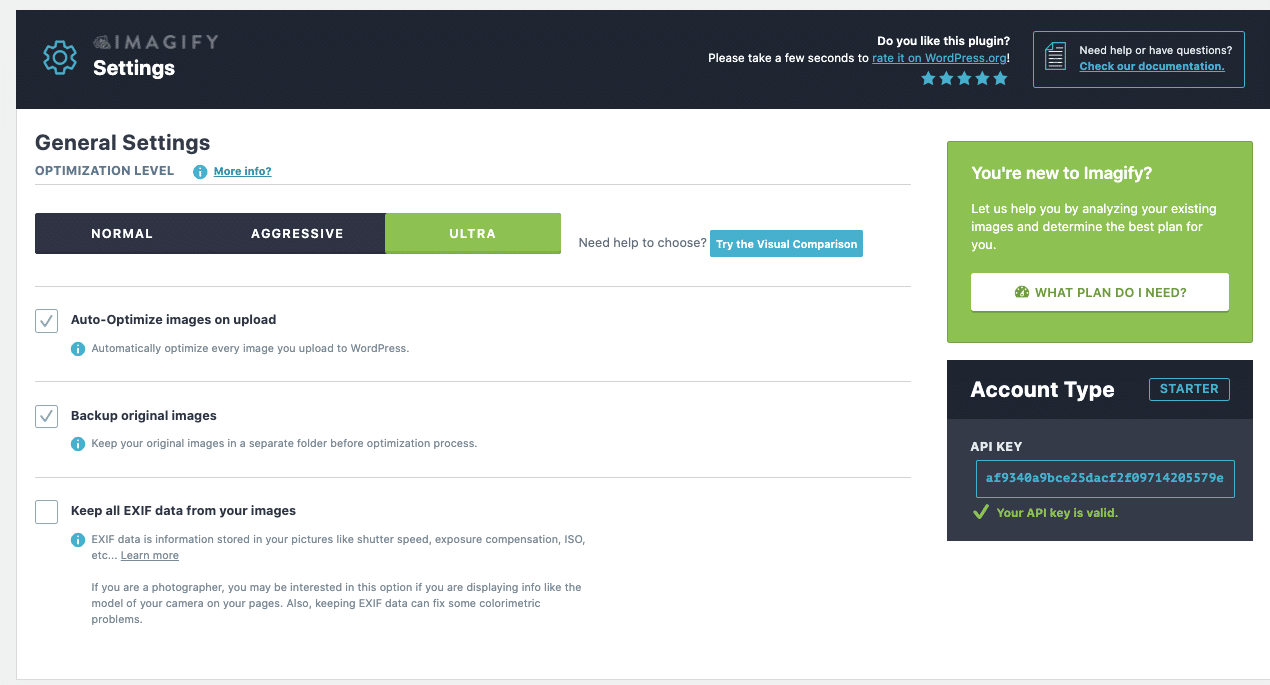Click the five-star rating icons
Screen dimensions: 1270x685
pyautogui.click(x=964, y=78)
